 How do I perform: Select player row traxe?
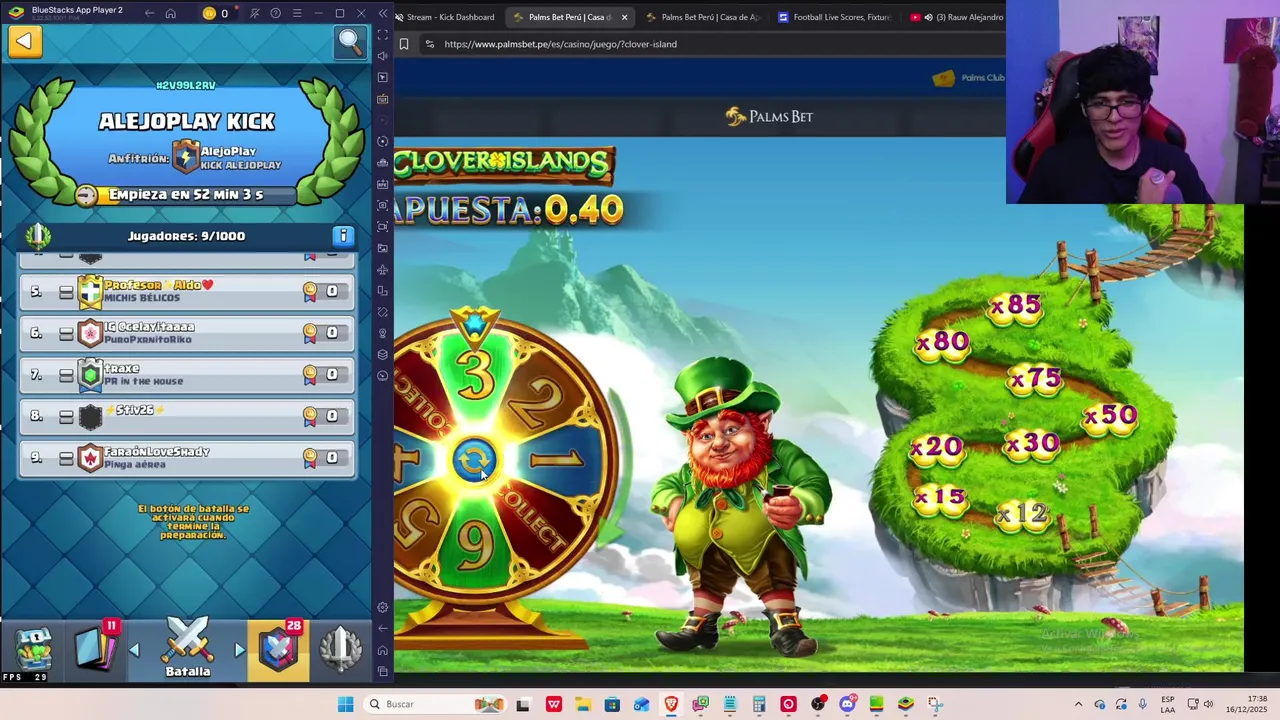tap(187, 375)
